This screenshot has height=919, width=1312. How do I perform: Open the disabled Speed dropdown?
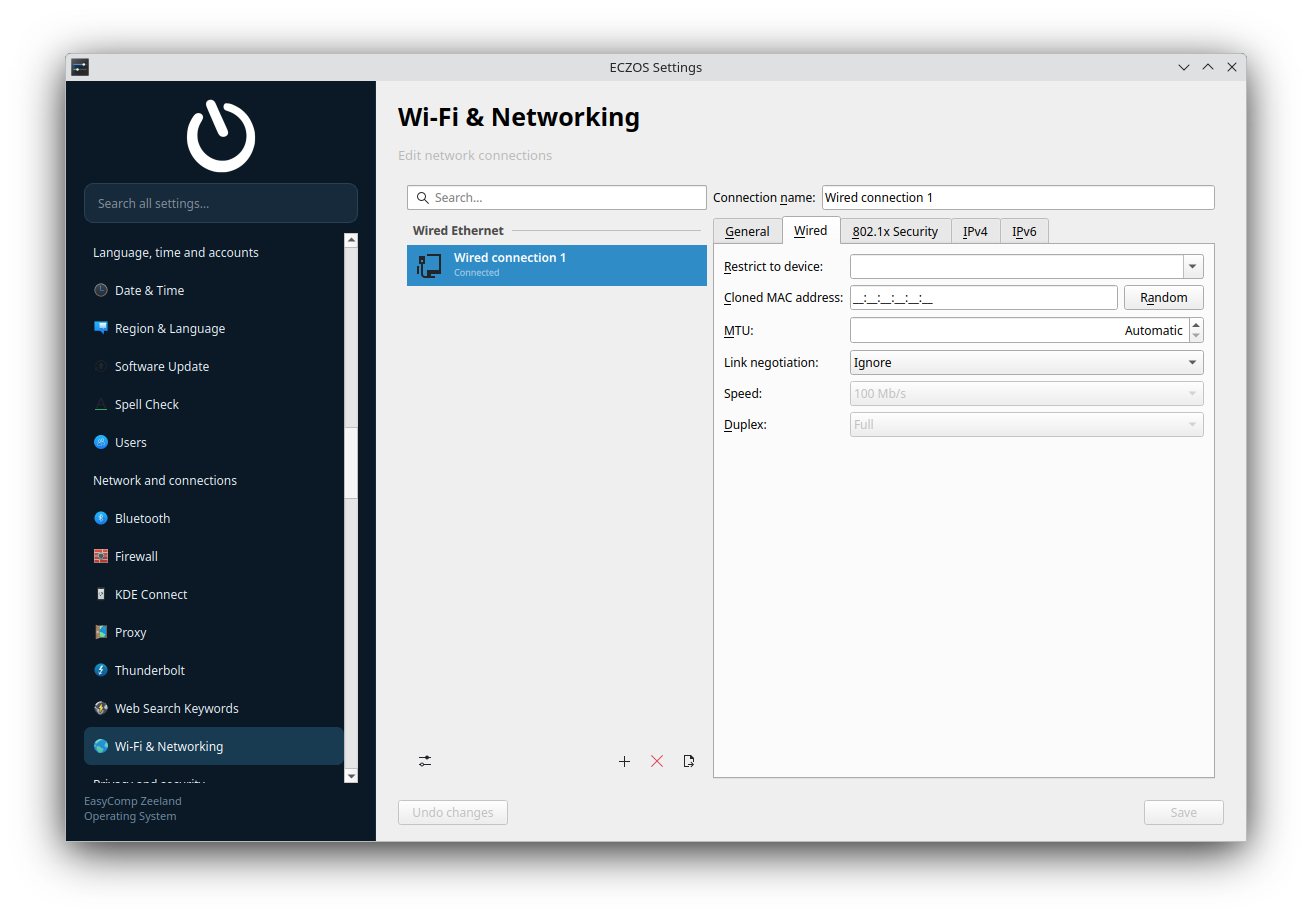pos(1027,393)
